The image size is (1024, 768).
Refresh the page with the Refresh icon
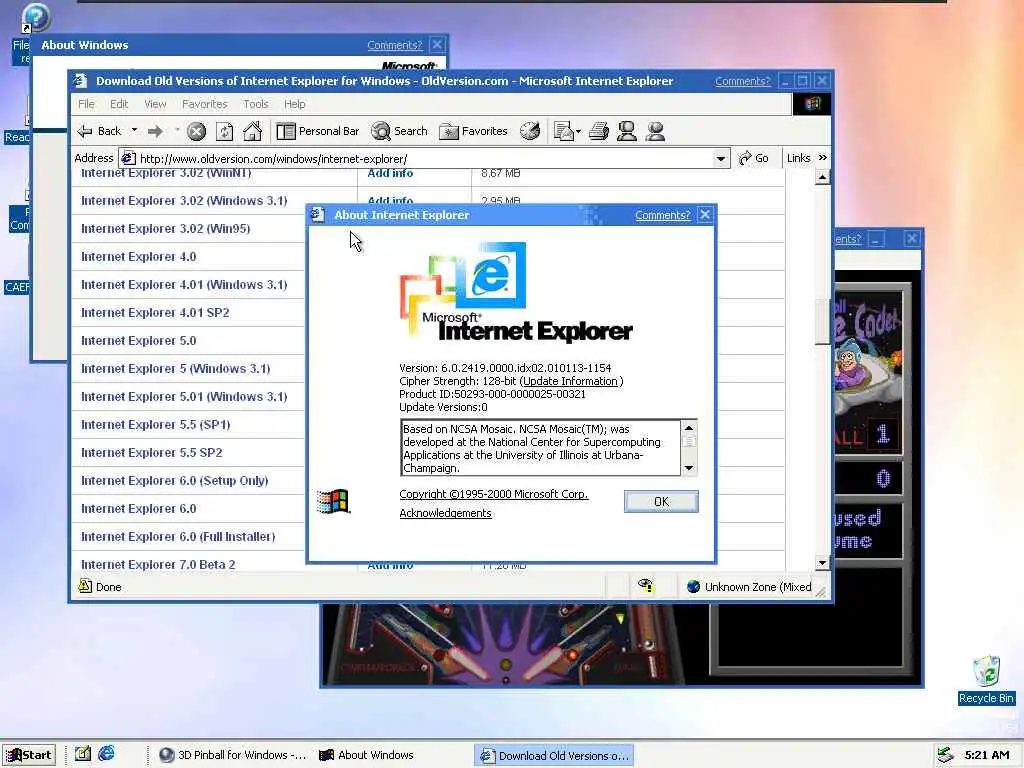[224, 131]
